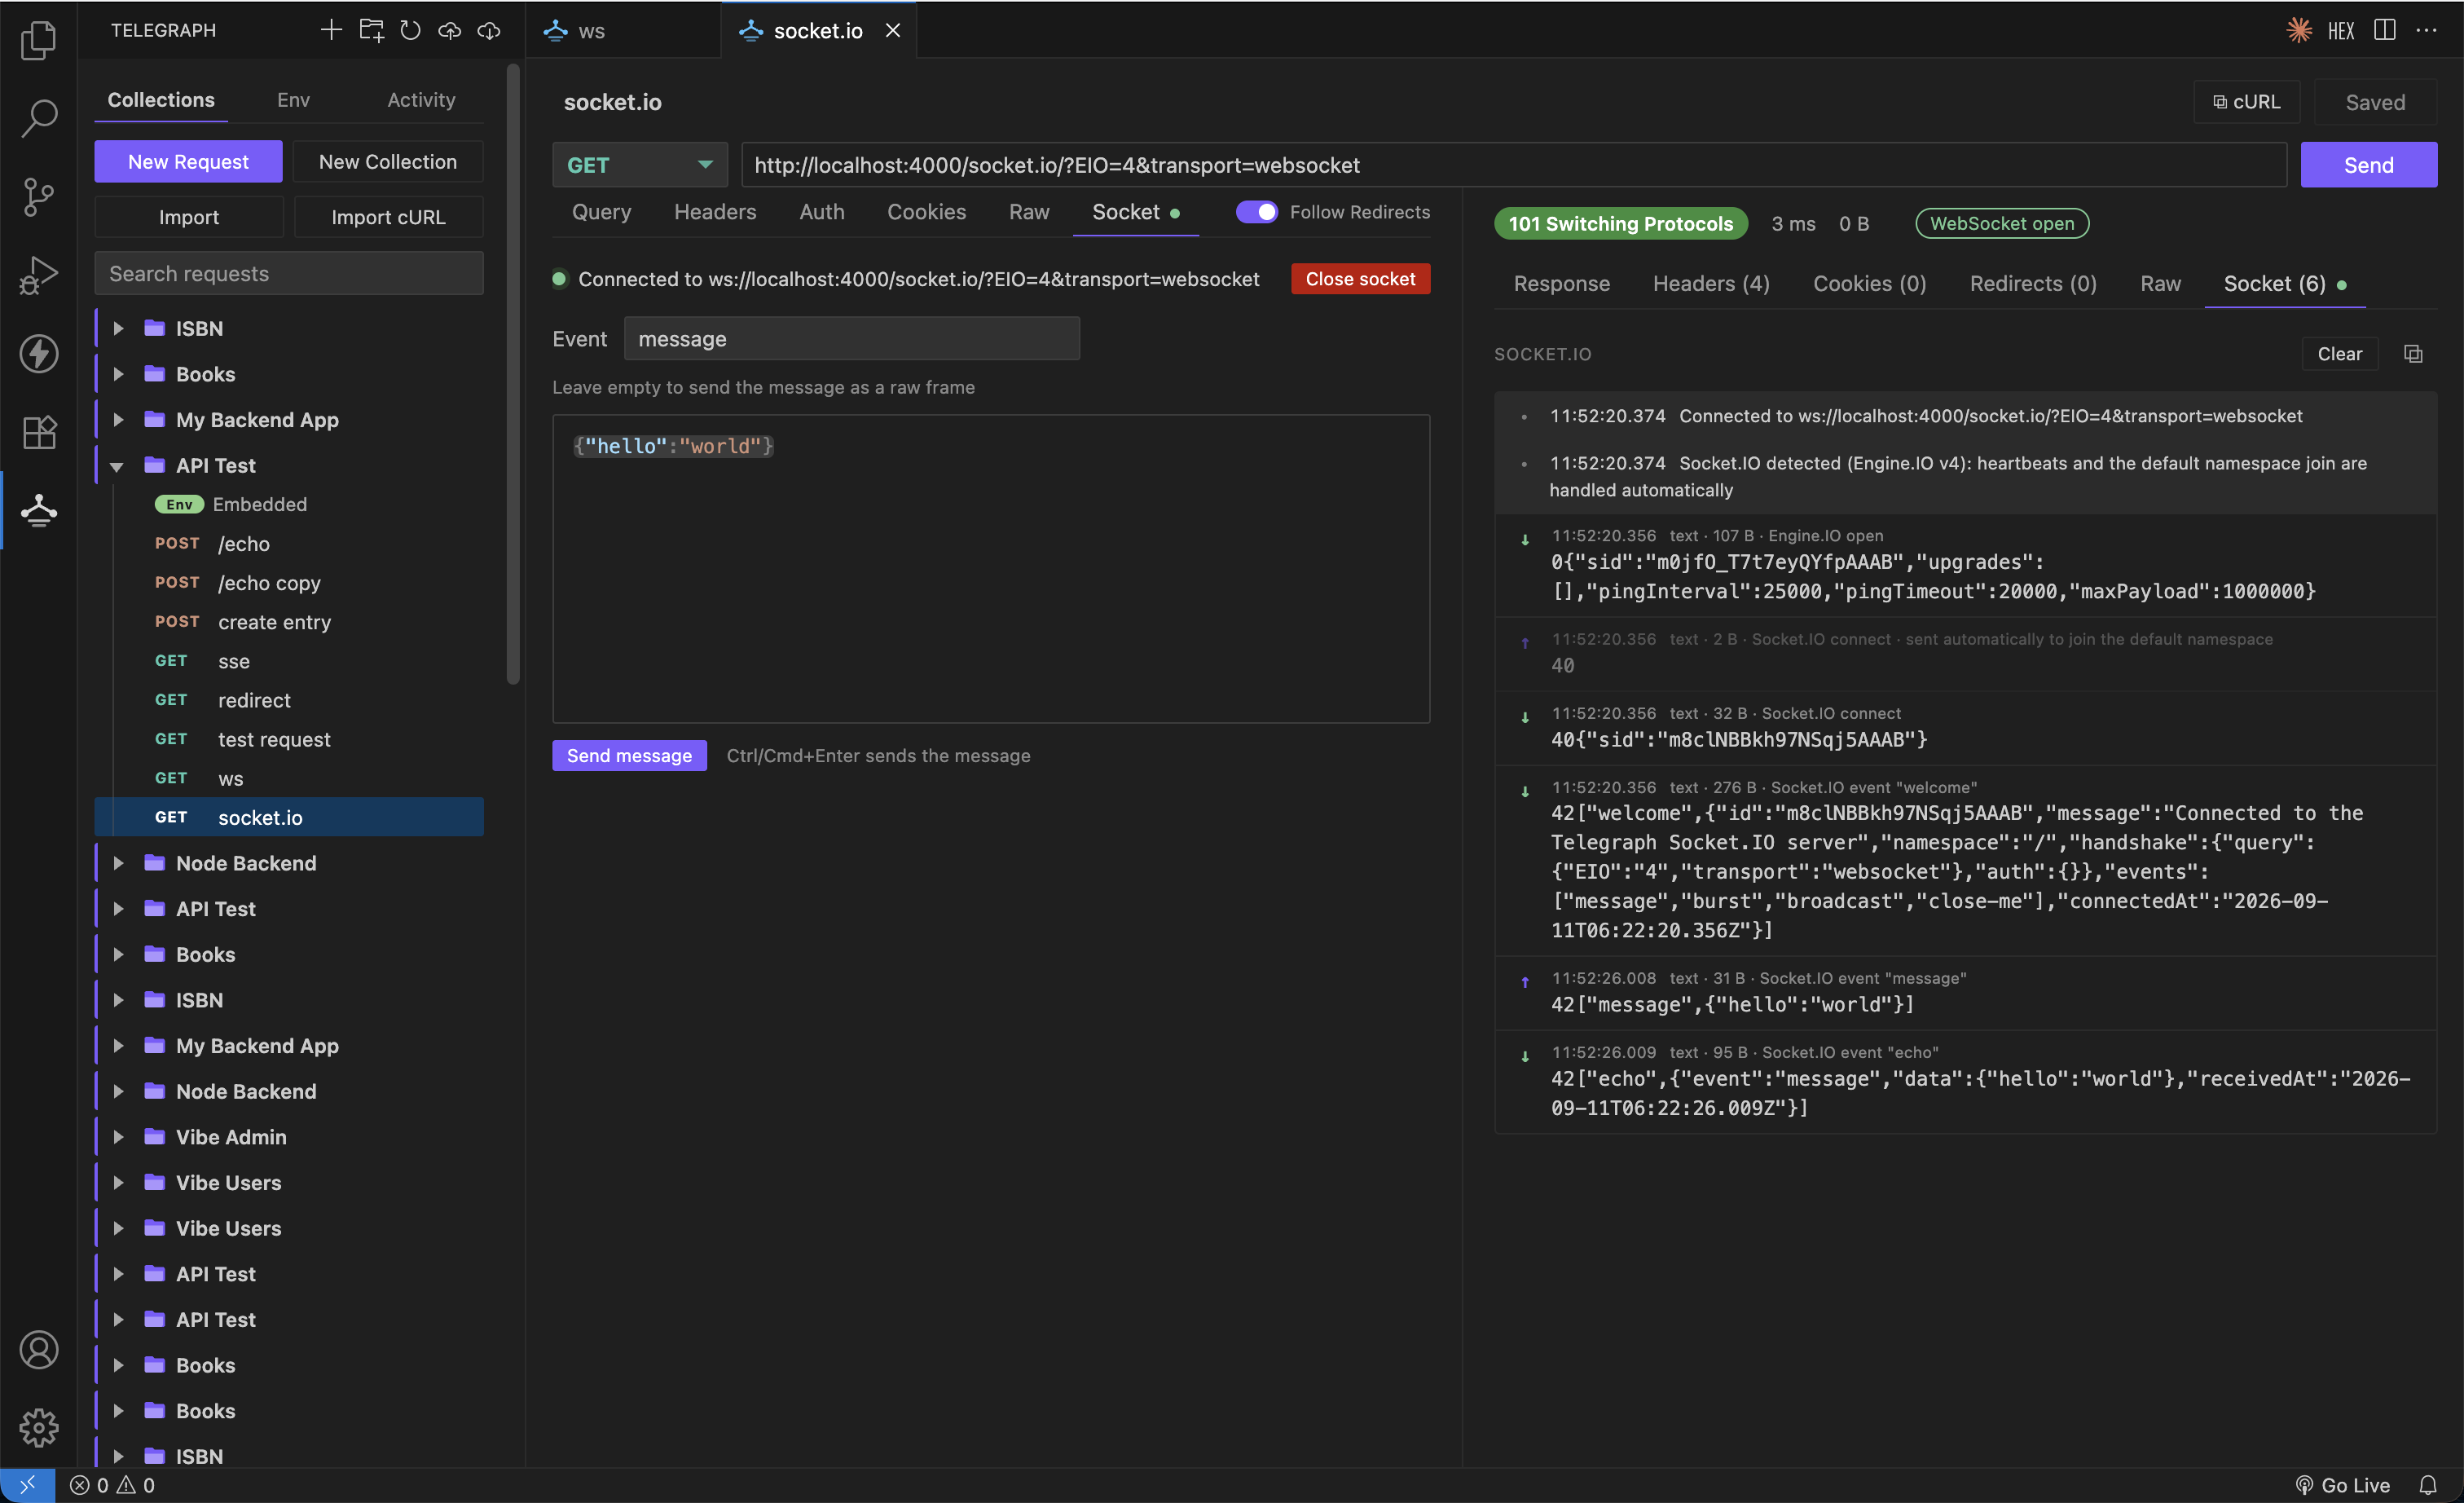Screen dimensions: 2464x1503
Task: Click the split editor layout icon
Action: pyautogui.click(x=2385, y=30)
